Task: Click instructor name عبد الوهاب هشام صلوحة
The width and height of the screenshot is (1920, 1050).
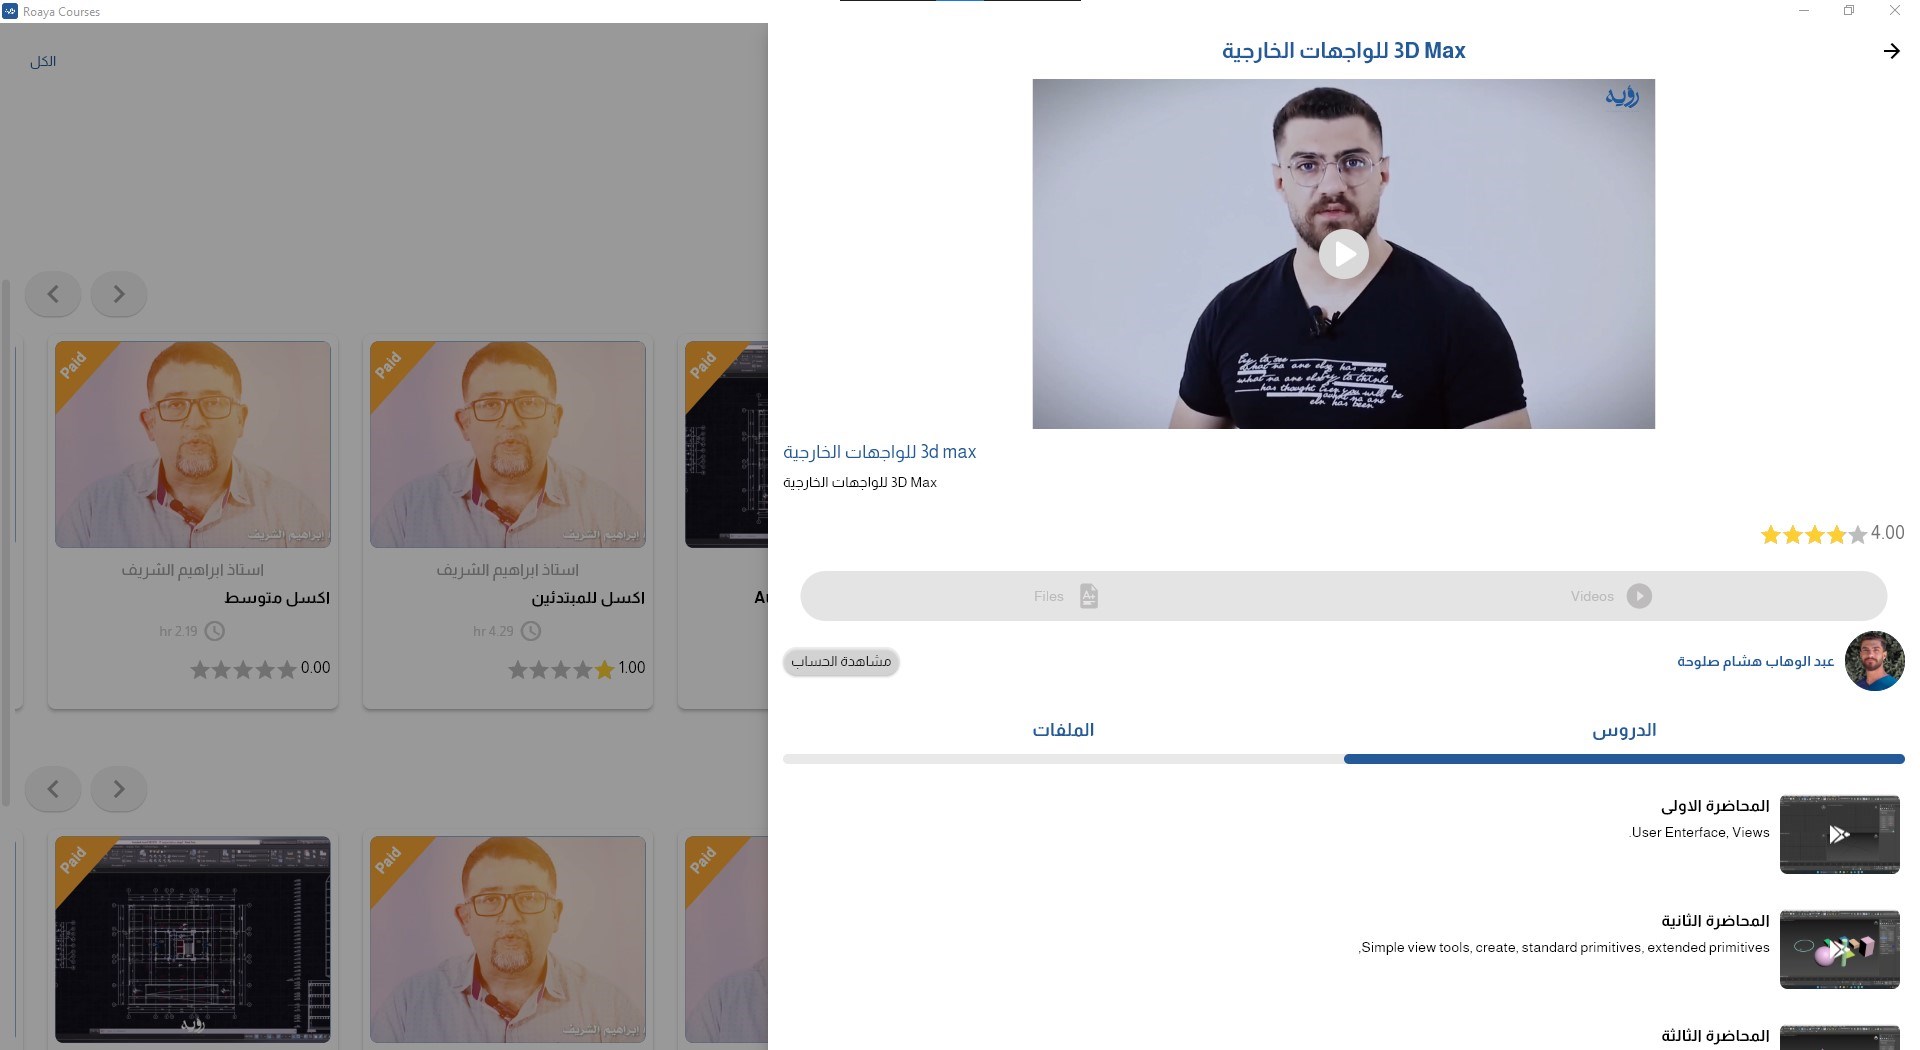Action: (x=1755, y=662)
